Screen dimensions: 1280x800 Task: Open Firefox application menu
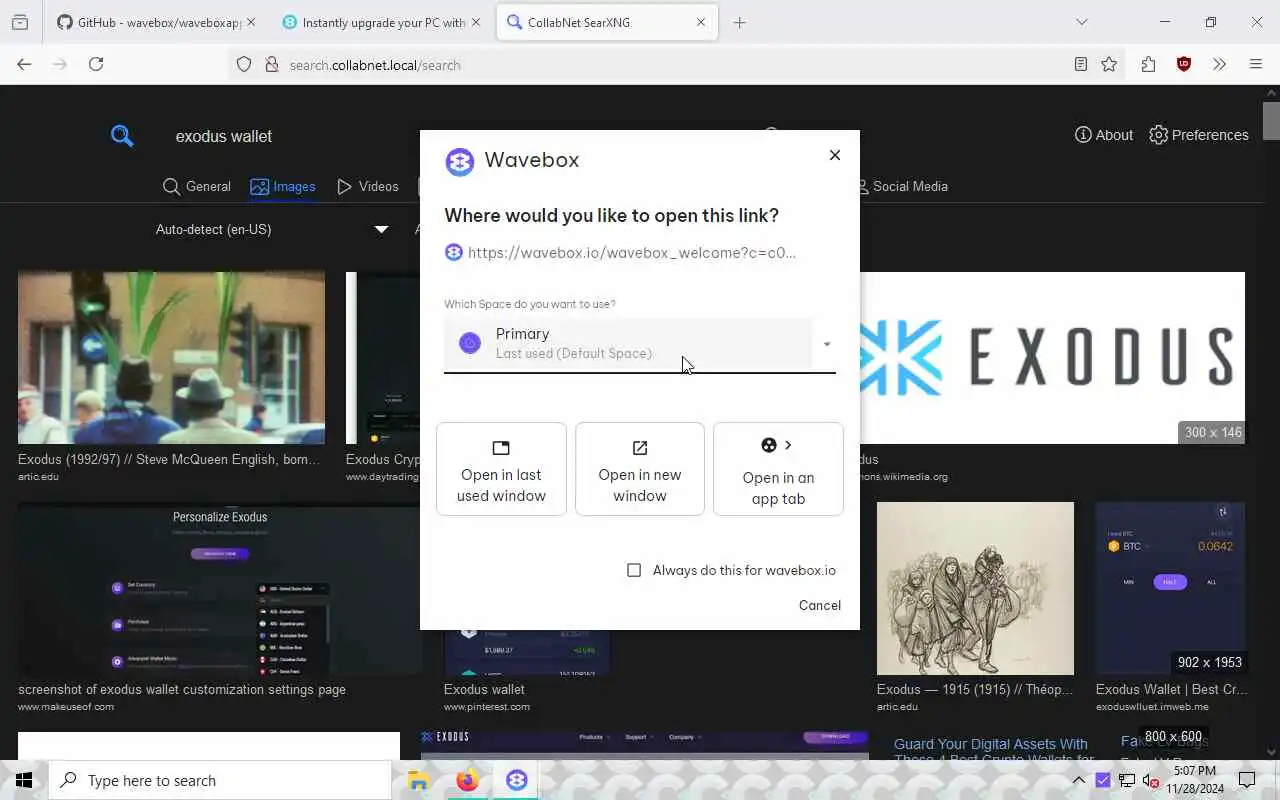(x=1256, y=64)
